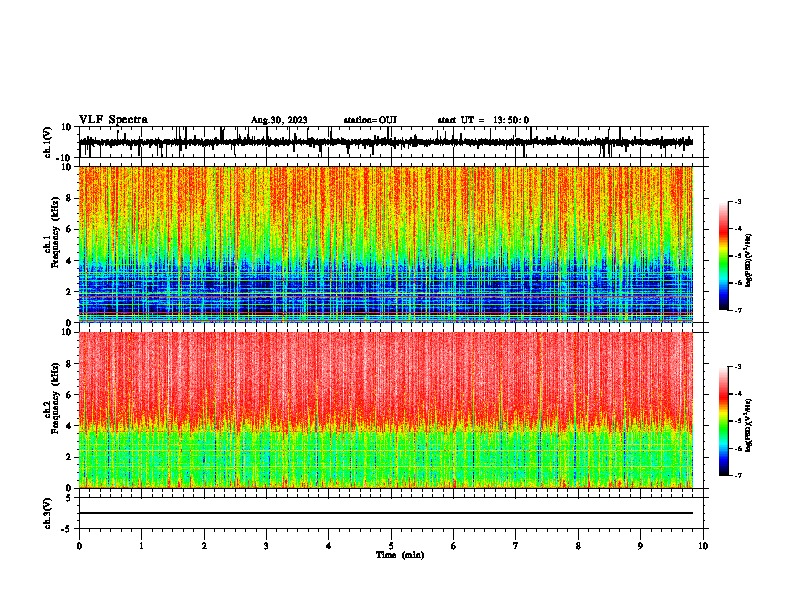Click the "start UT = 13:50: 0" header text
Viewport: 792px width, 612px height.
[x=483, y=120]
